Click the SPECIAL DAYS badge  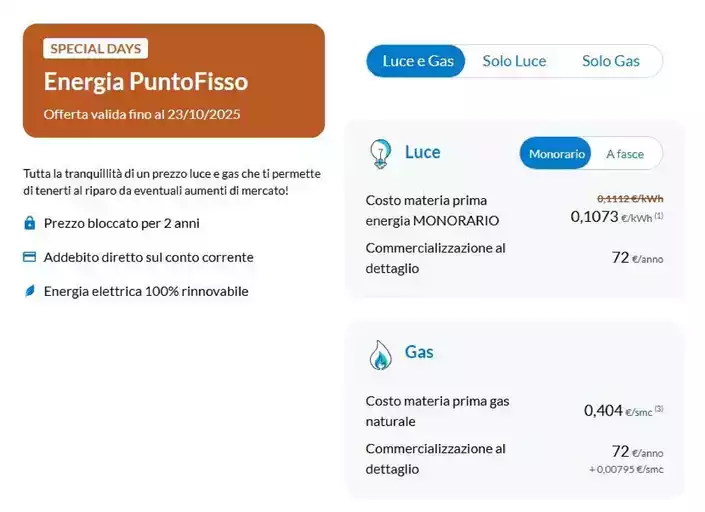point(96,48)
